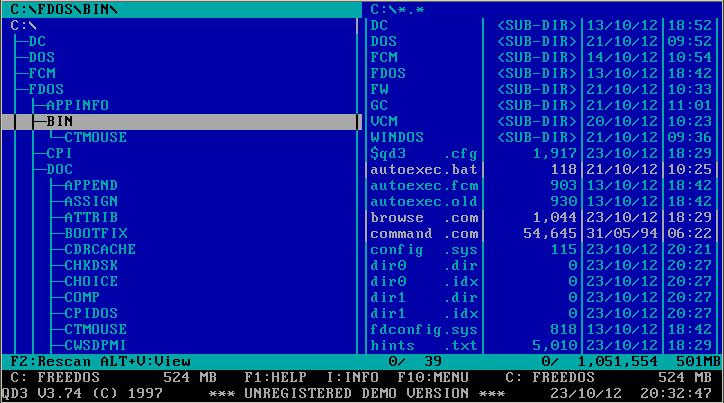The image size is (724, 403).
Task: Select CTMOUSE folder under BIN
Action: [96, 137]
